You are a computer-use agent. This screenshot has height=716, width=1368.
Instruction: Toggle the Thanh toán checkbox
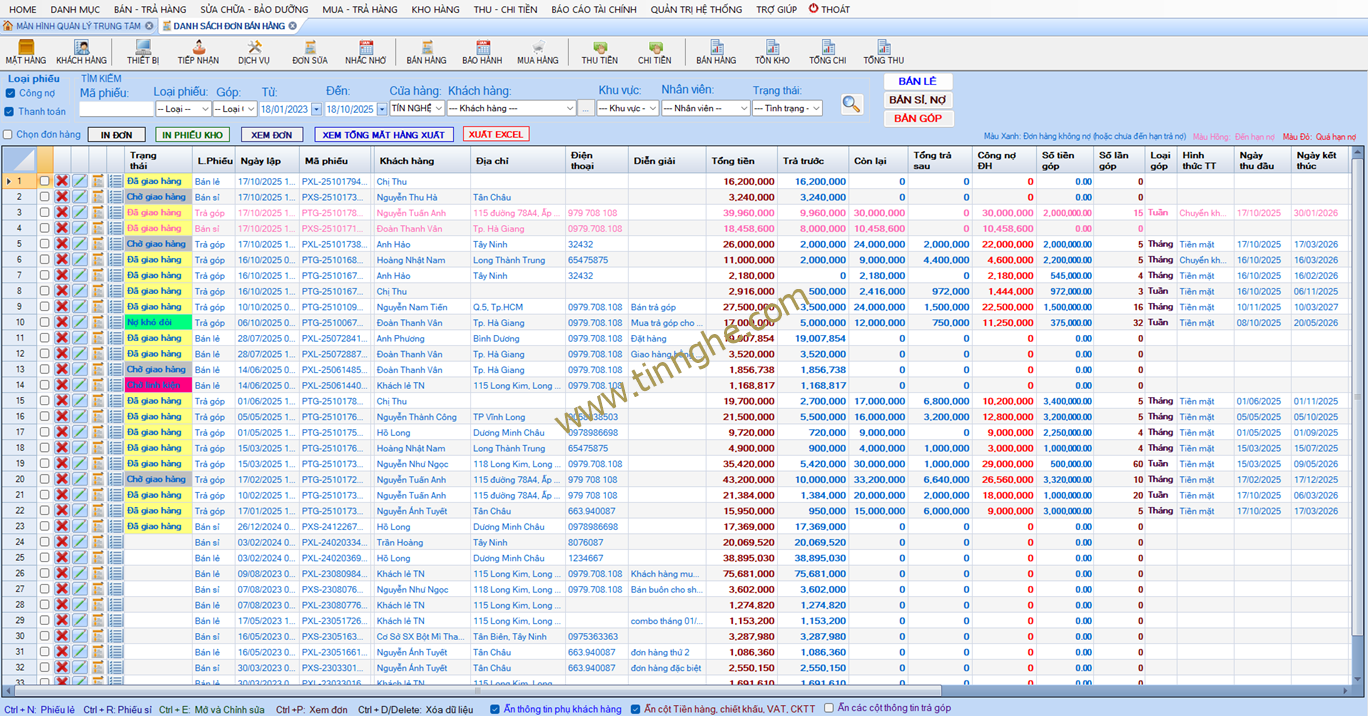coord(9,112)
